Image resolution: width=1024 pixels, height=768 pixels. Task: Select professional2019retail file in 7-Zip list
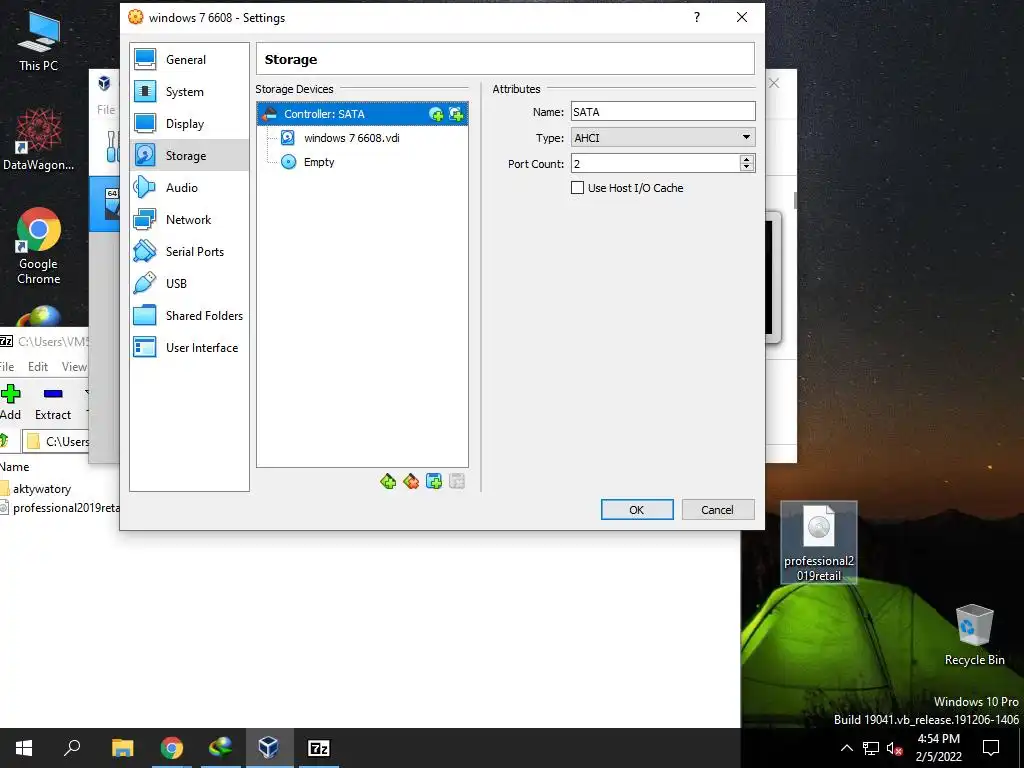click(60, 507)
